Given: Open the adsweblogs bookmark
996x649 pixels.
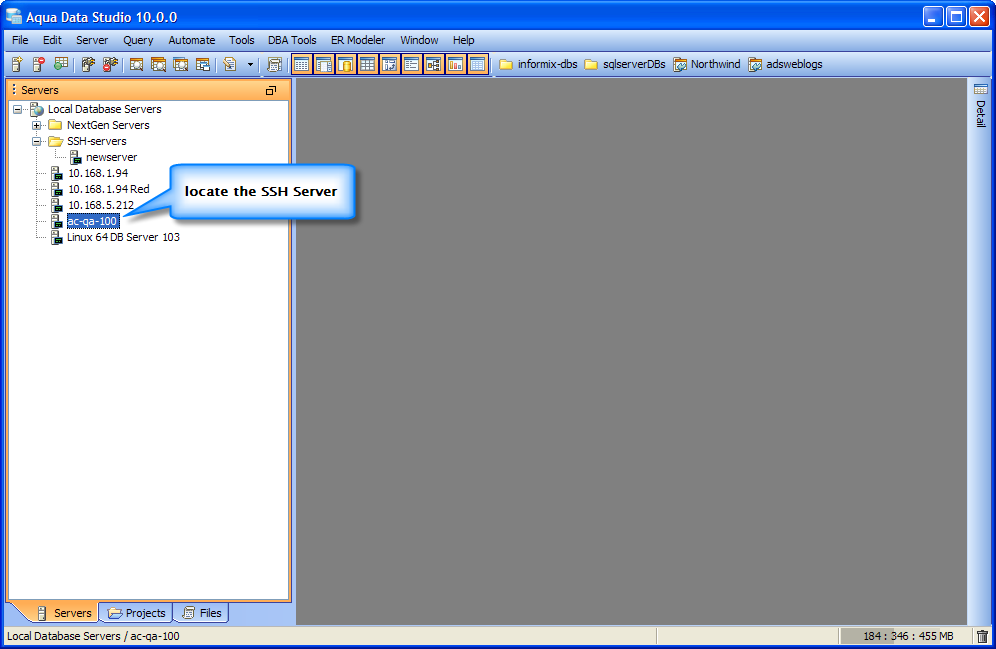Looking at the screenshot, I should coord(786,64).
